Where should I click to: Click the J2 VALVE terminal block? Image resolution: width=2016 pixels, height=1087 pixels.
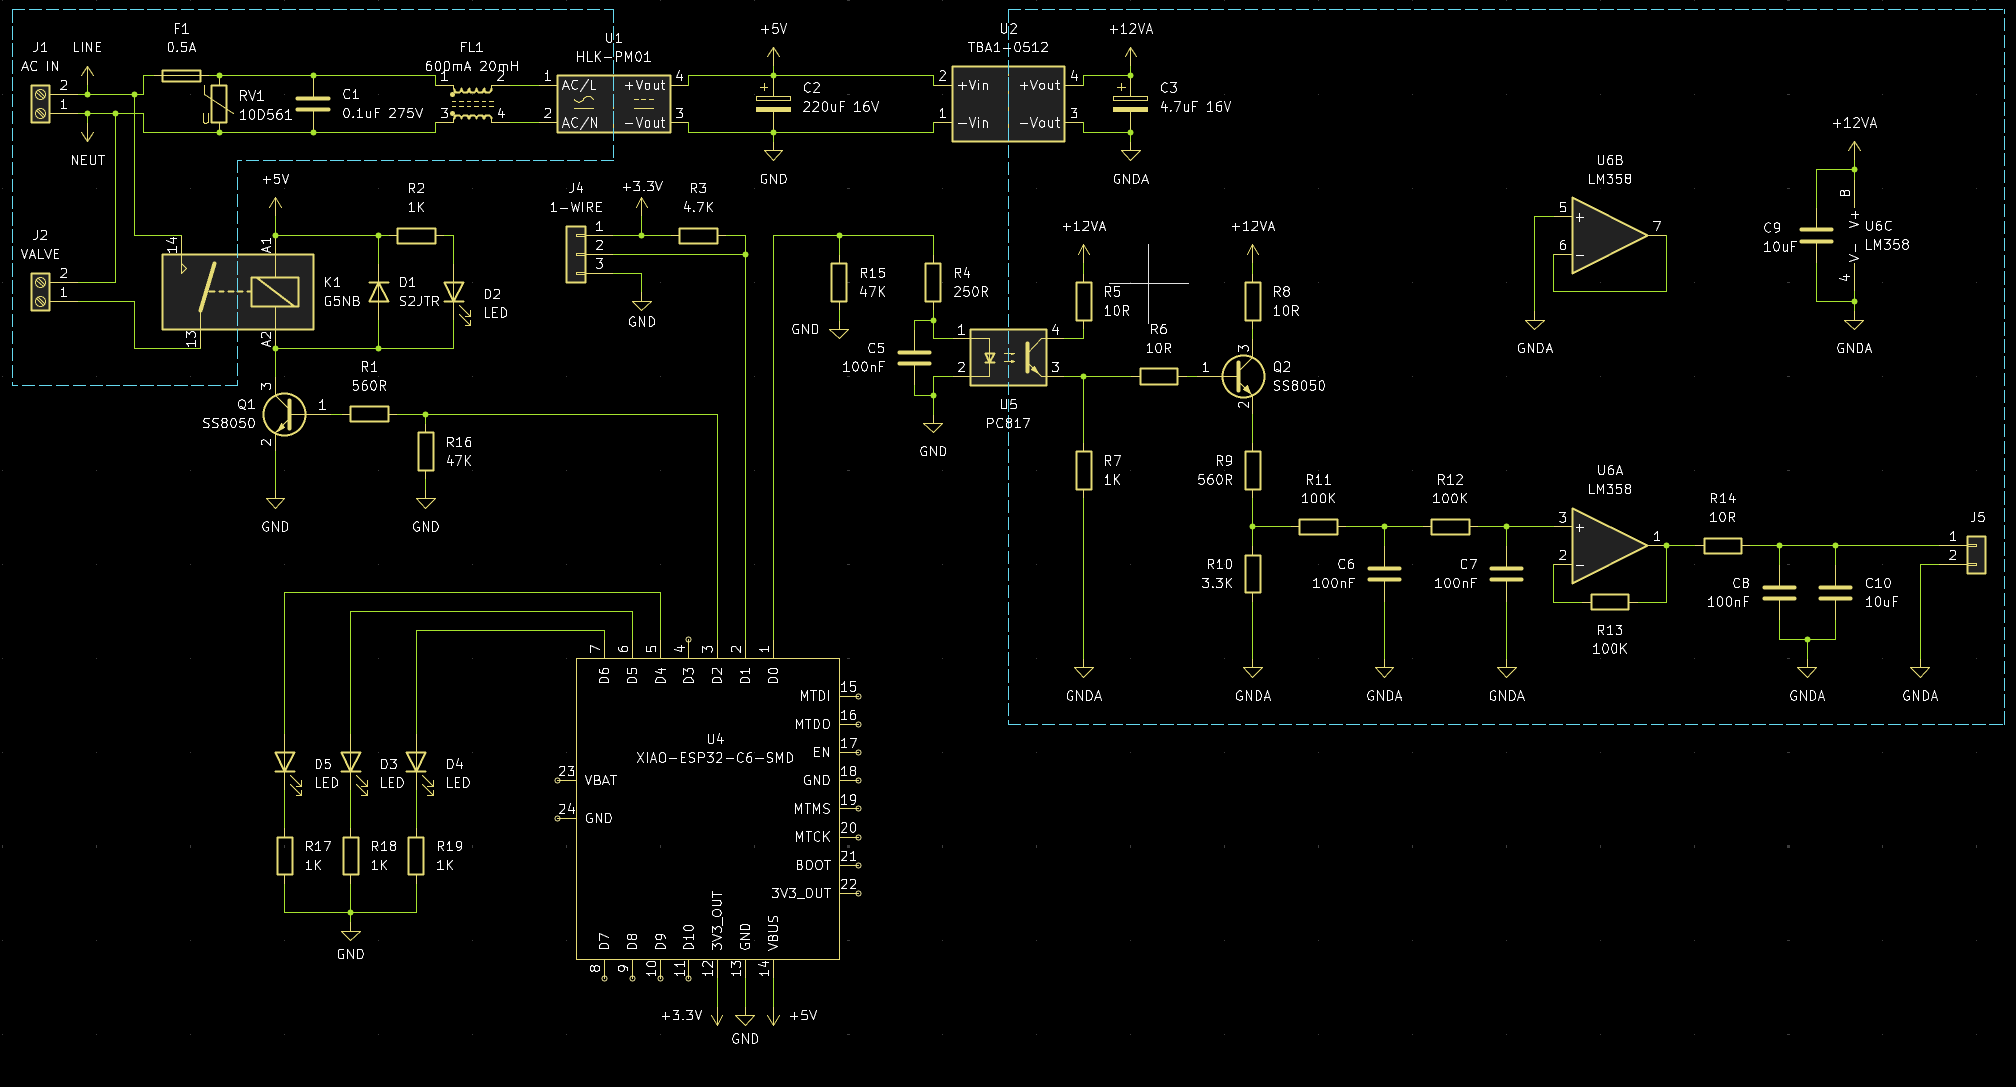coord(40,292)
